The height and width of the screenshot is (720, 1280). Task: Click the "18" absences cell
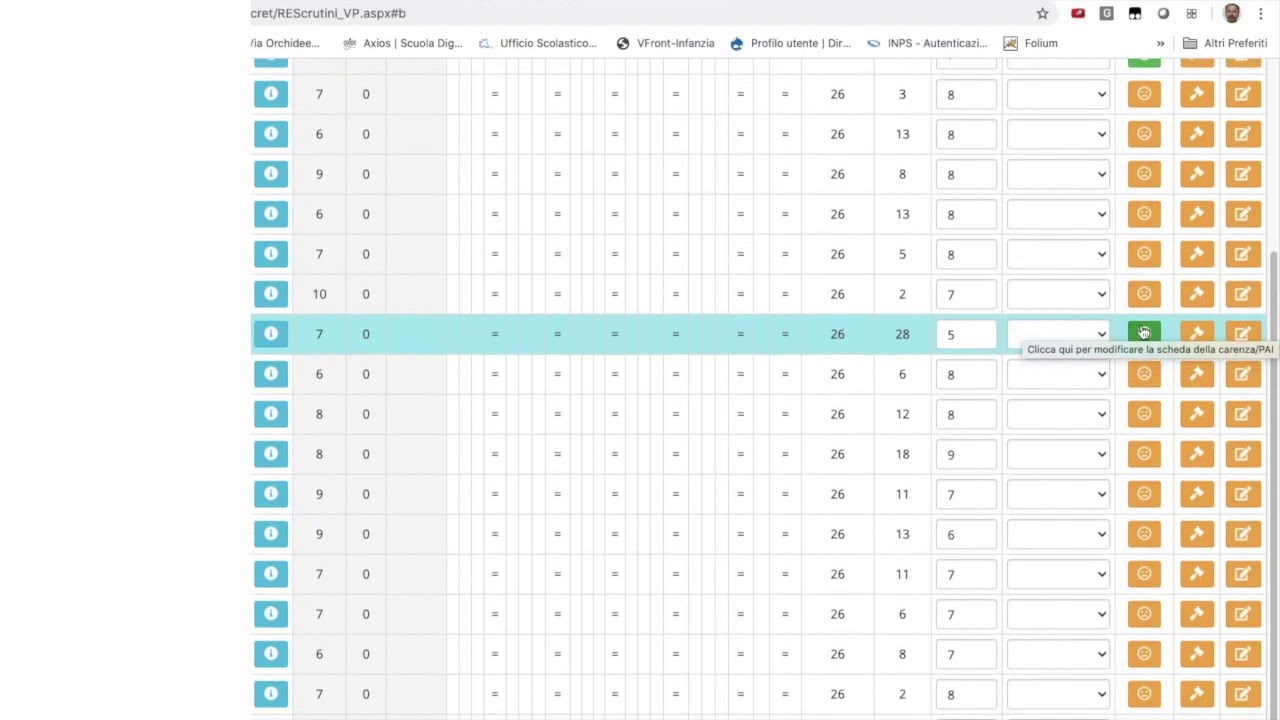[x=902, y=454]
